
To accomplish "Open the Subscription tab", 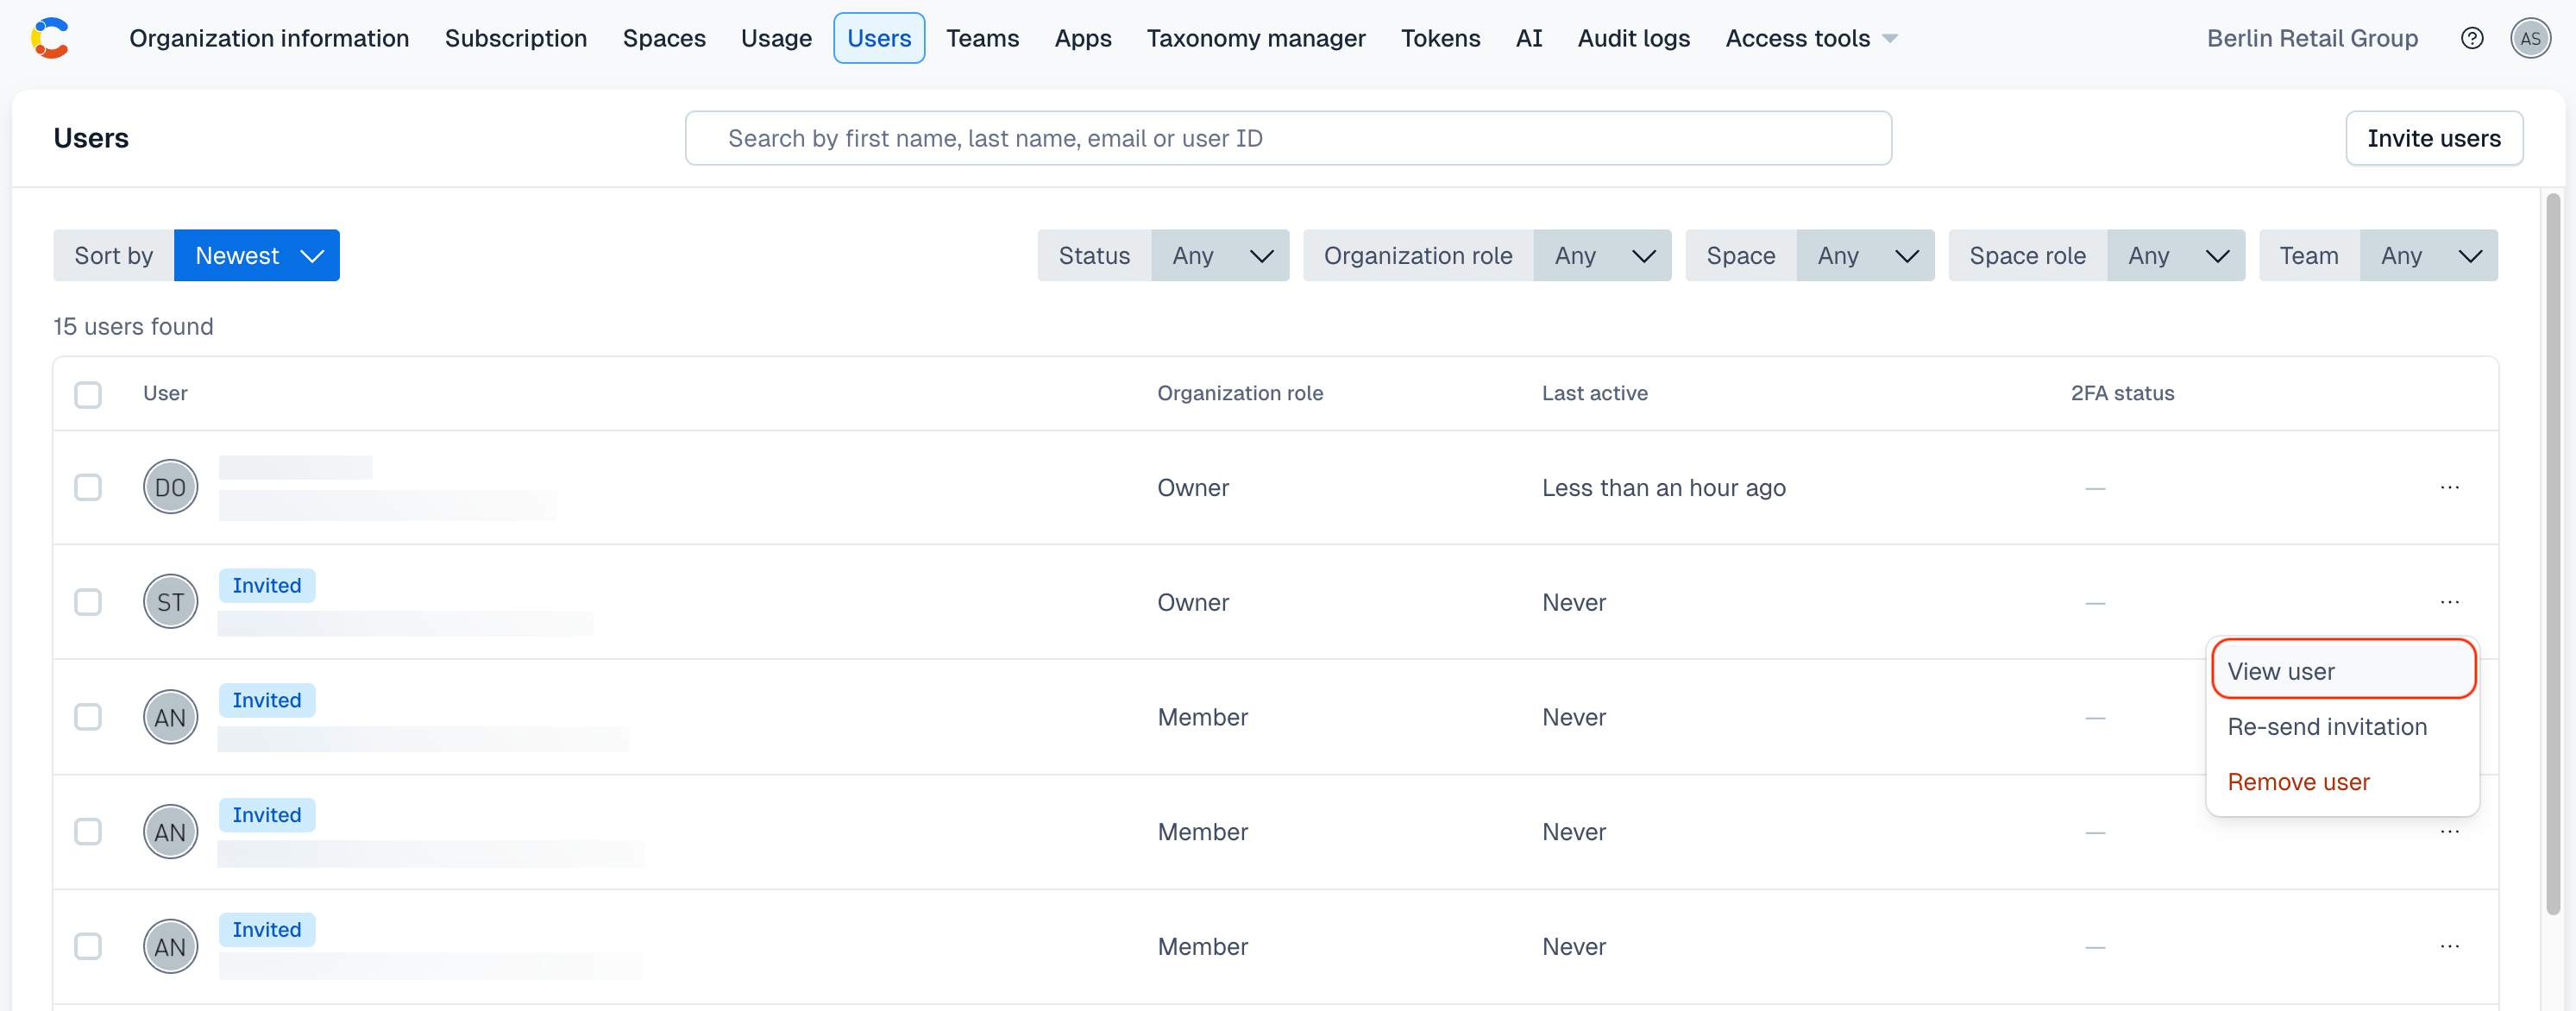I will pyautogui.click(x=516, y=38).
